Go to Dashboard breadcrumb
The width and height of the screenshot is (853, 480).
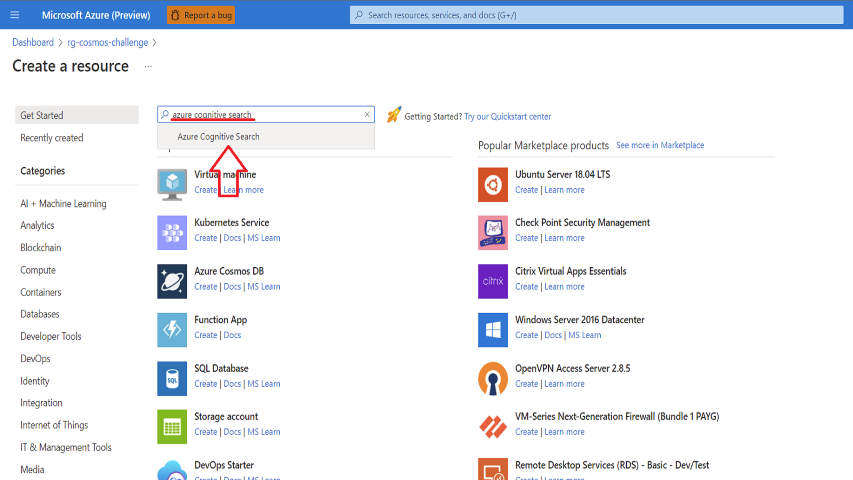(x=33, y=42)
